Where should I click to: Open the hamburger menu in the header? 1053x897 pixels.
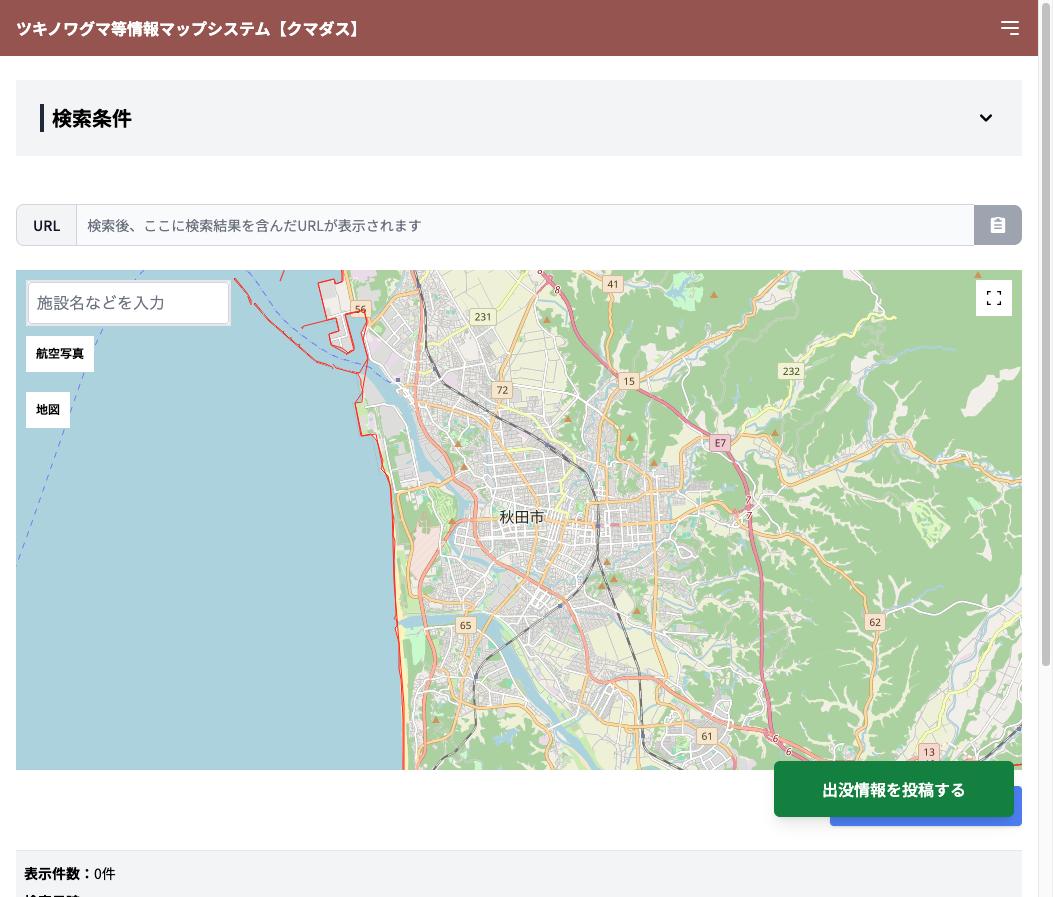[x=1009, y=28]
